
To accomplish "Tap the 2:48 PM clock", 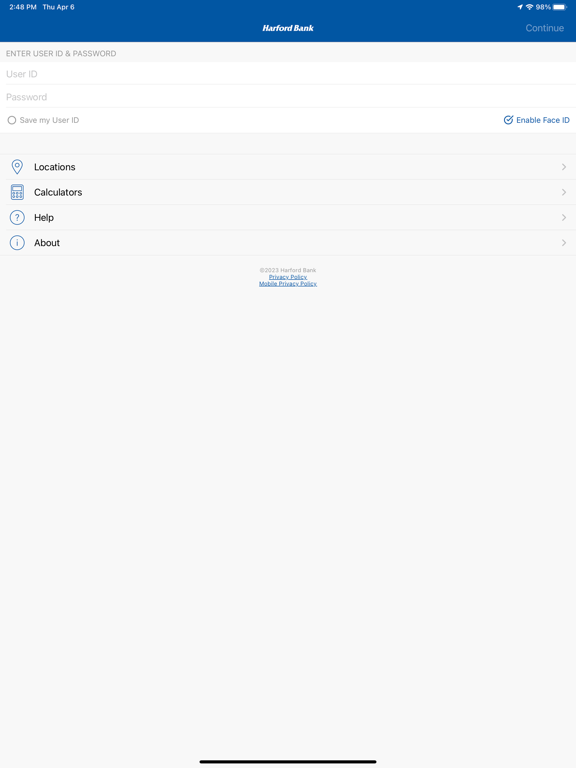I will [x=23, y=7].
